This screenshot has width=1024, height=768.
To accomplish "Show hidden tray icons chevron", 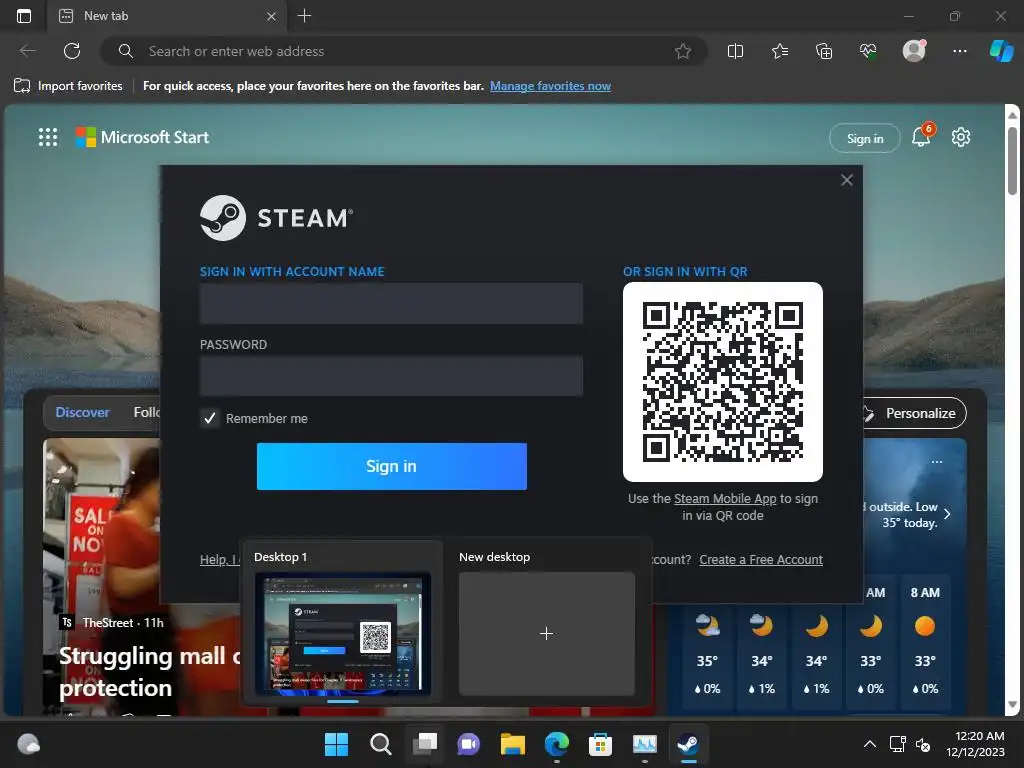I will click(869, 744).
